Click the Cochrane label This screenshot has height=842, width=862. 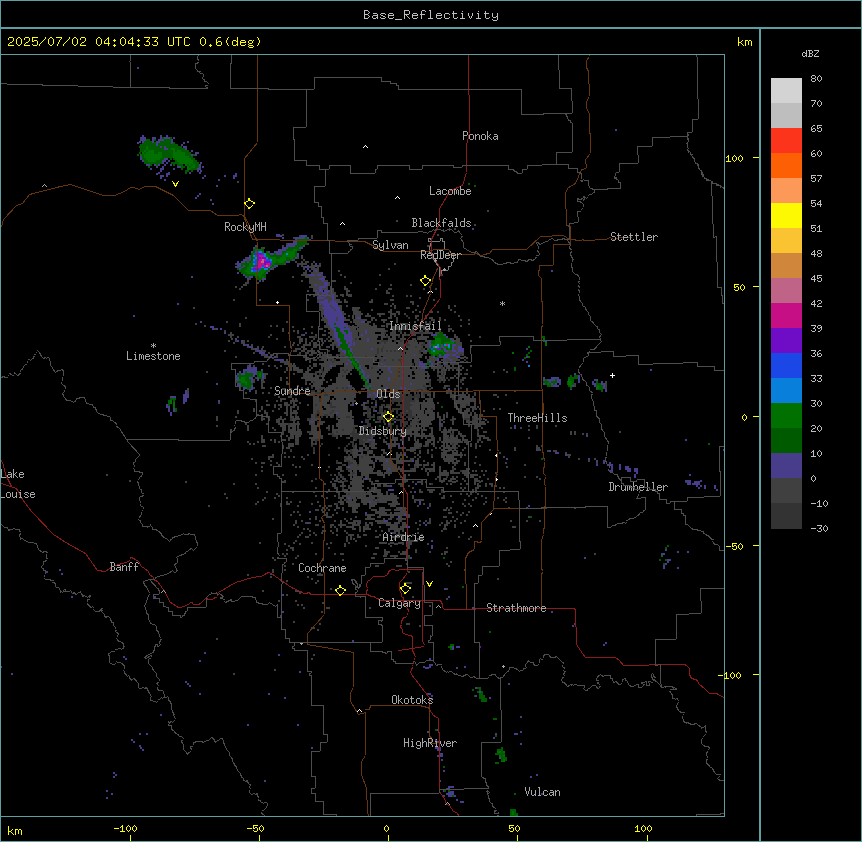[x=322, y=568]
